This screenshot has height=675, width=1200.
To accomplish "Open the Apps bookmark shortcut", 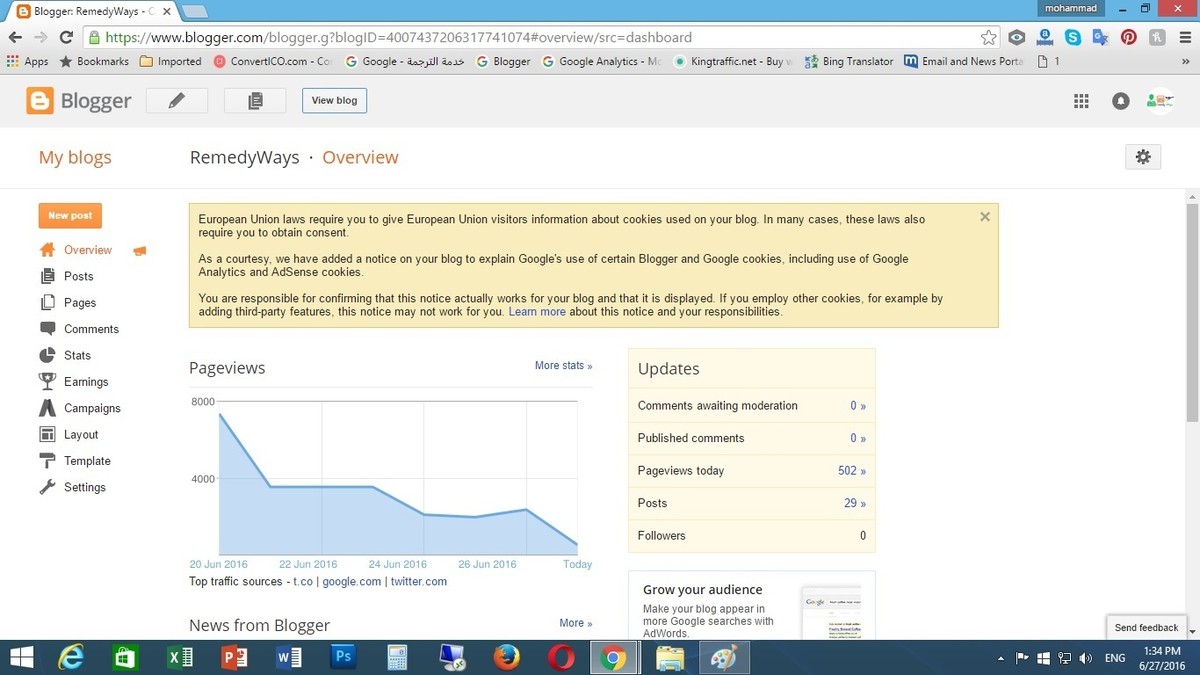I will click(27, 61).
